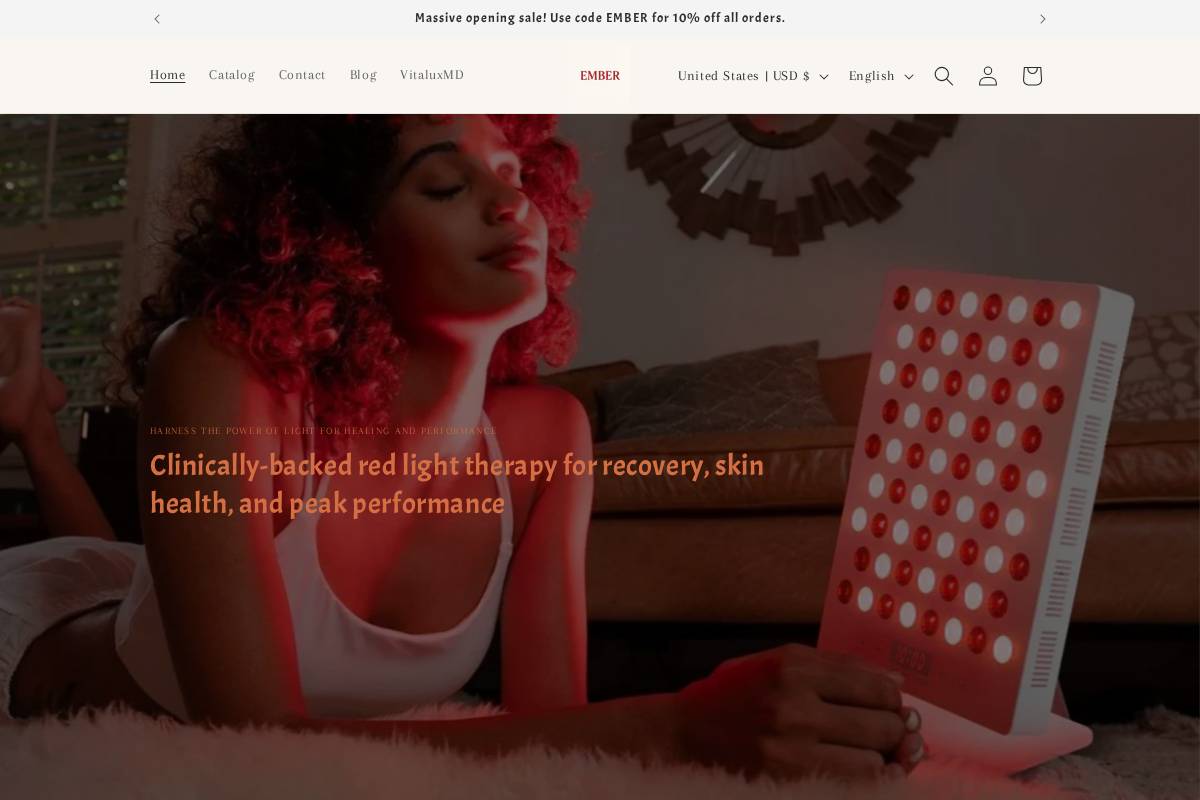Screen dimensions: 1200x800
Task: Show the next announcement with right arrow
Action: coord(1042,18)
